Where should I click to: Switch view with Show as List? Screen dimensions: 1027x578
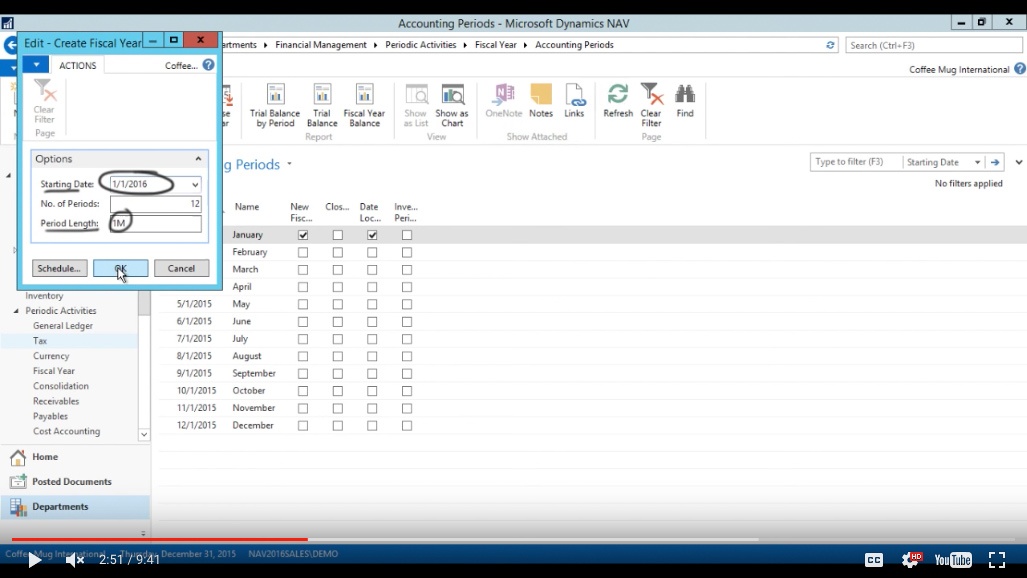[416, 105]
